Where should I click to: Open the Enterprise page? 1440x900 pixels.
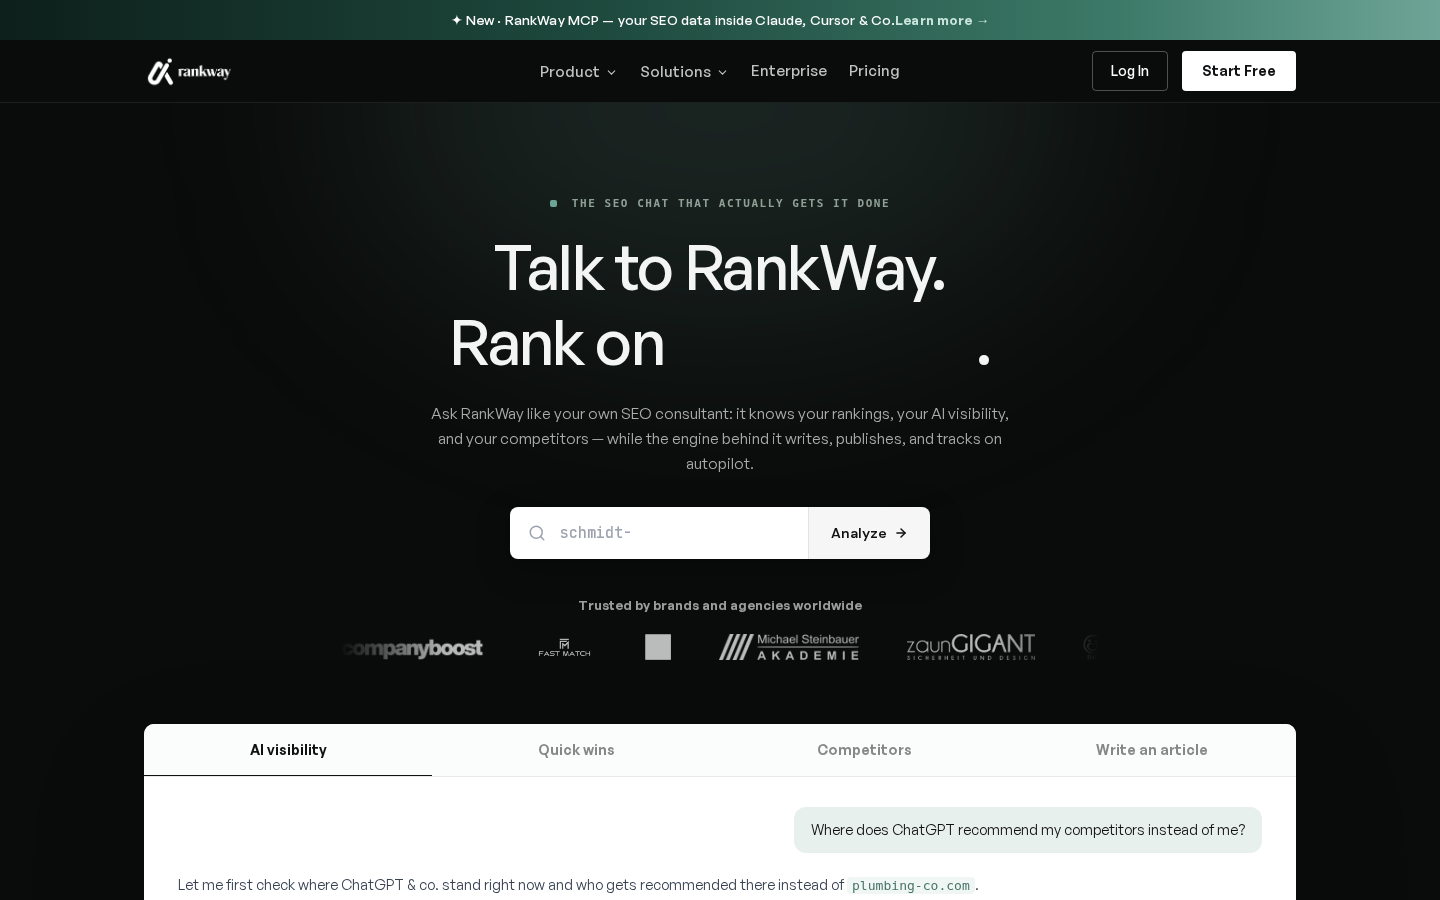pos(789,71)
